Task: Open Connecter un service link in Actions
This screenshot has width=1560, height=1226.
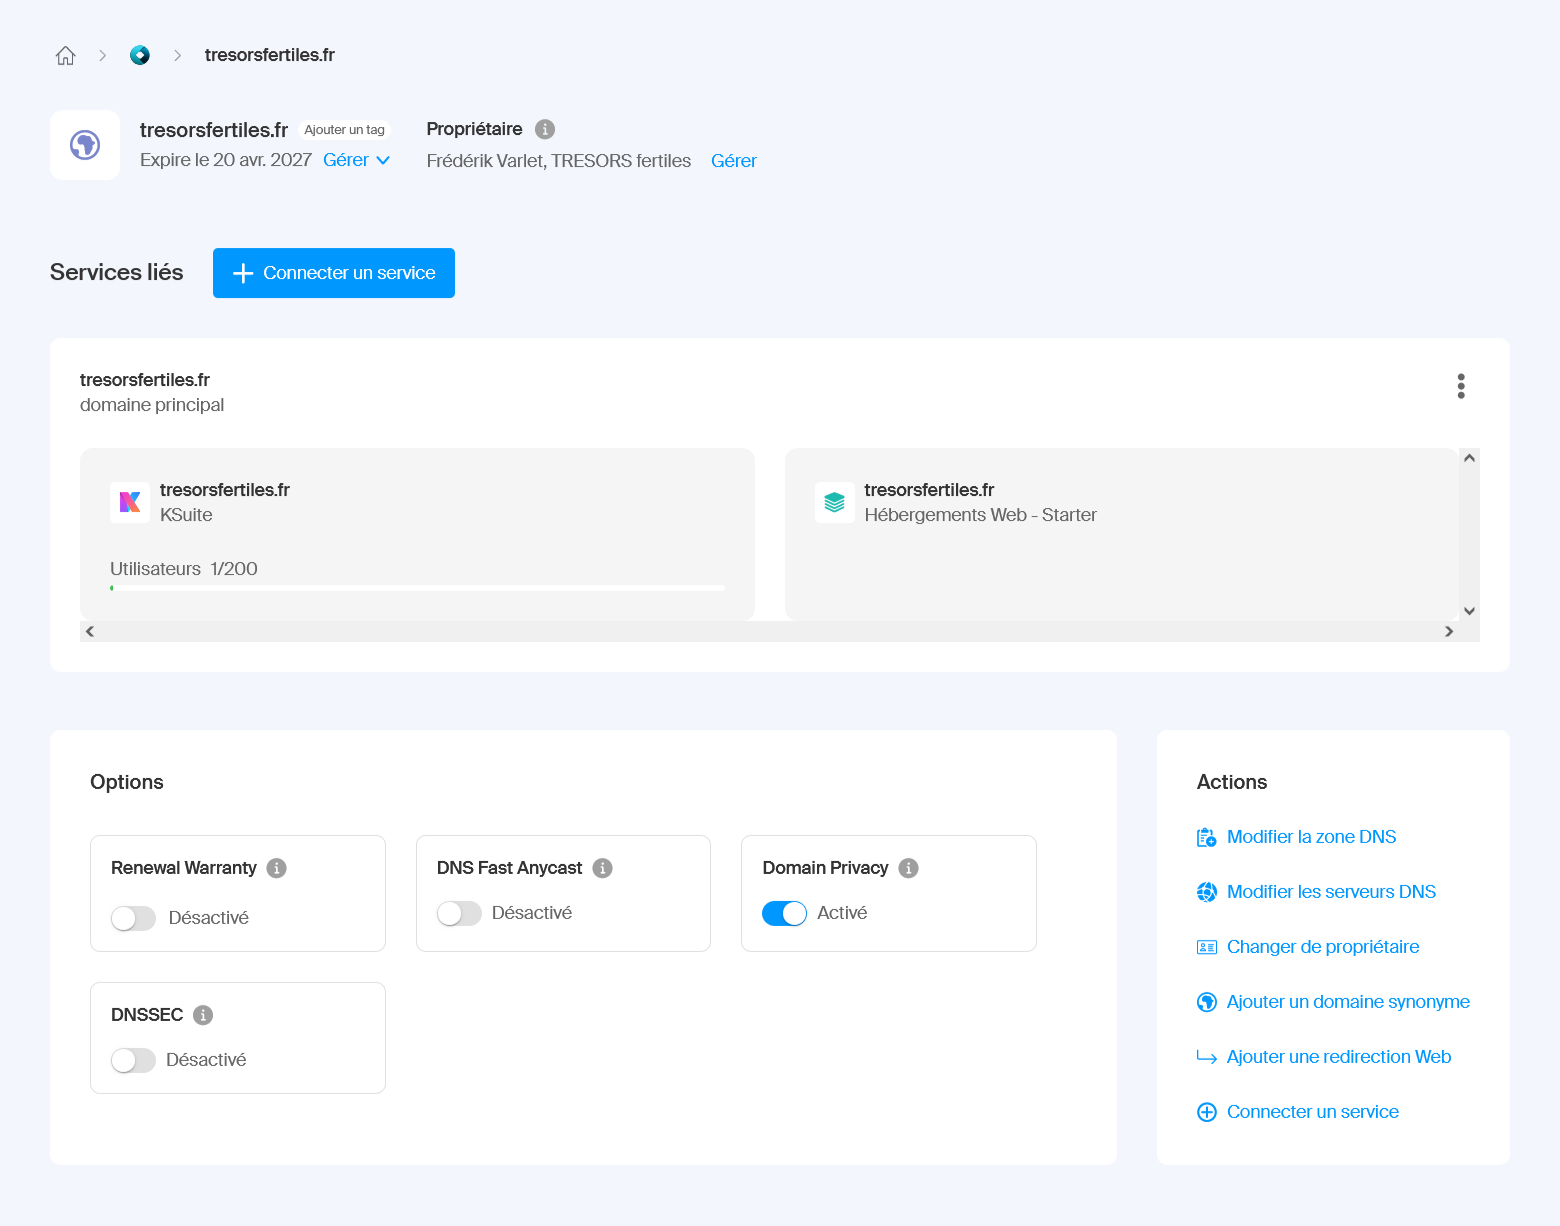Action: (x=1313, y=1112)
